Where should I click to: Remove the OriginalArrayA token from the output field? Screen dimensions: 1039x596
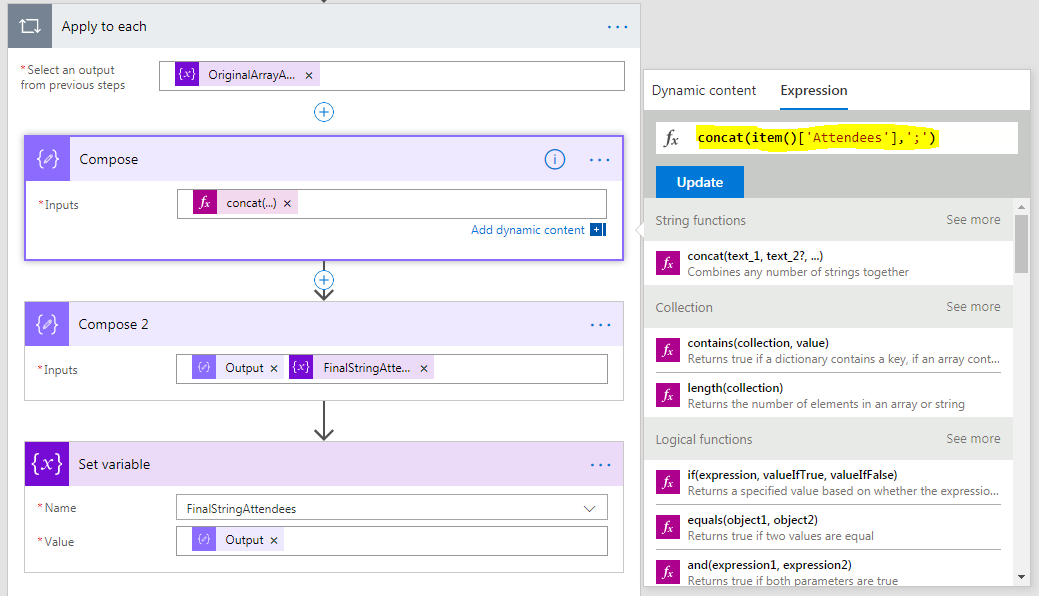coord(309,74)
